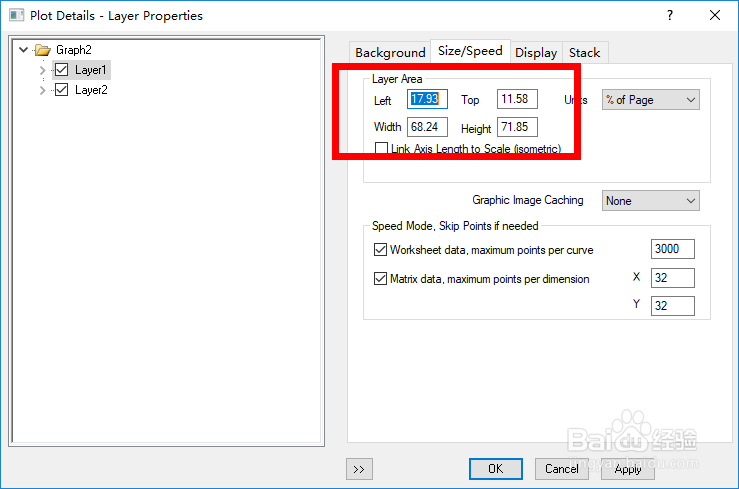The image size is (739, 489).
Task: Open the Units dropdown
Action: 650,100
